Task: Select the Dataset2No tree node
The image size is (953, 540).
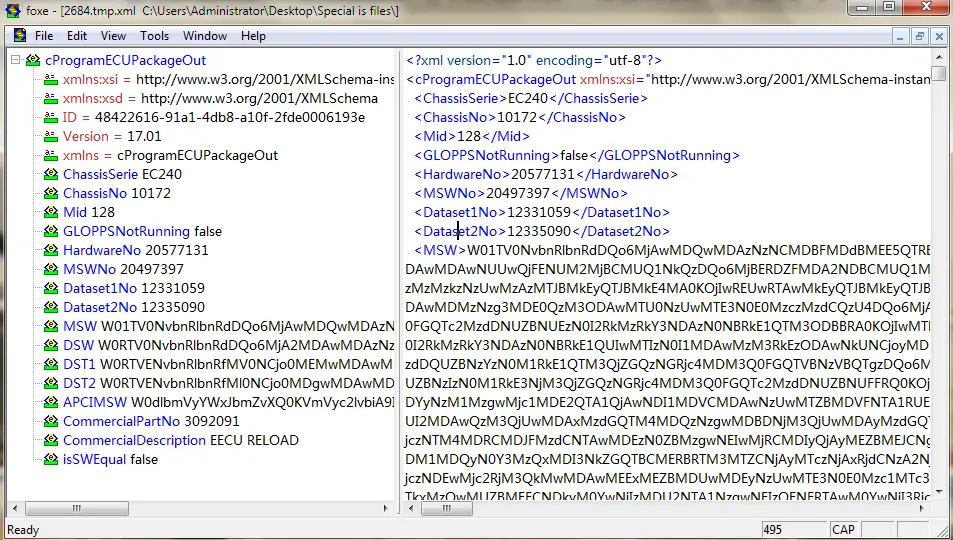Action: coord(134,307)
